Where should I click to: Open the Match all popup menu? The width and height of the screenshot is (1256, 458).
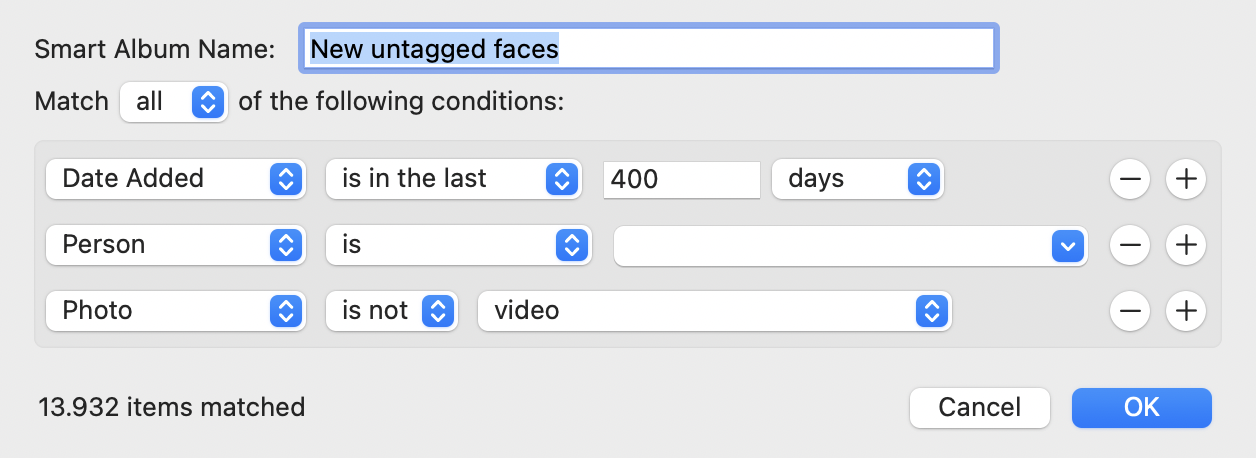coord(173,102)
